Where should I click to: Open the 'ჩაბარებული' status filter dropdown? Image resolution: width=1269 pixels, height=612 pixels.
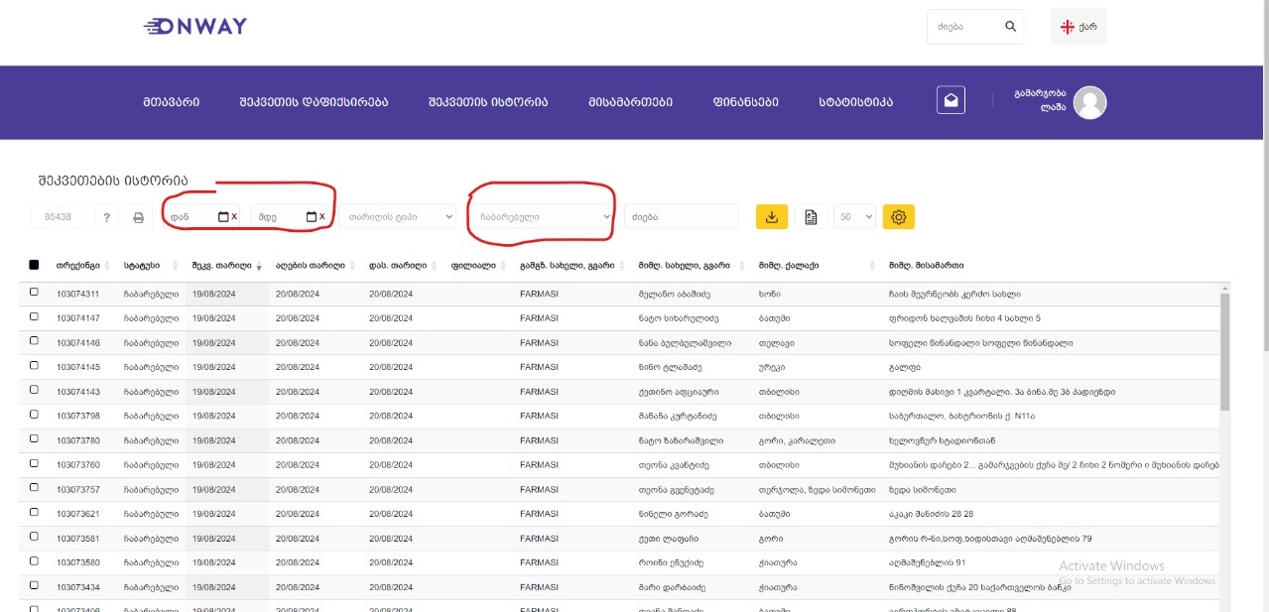click(543, 217)
